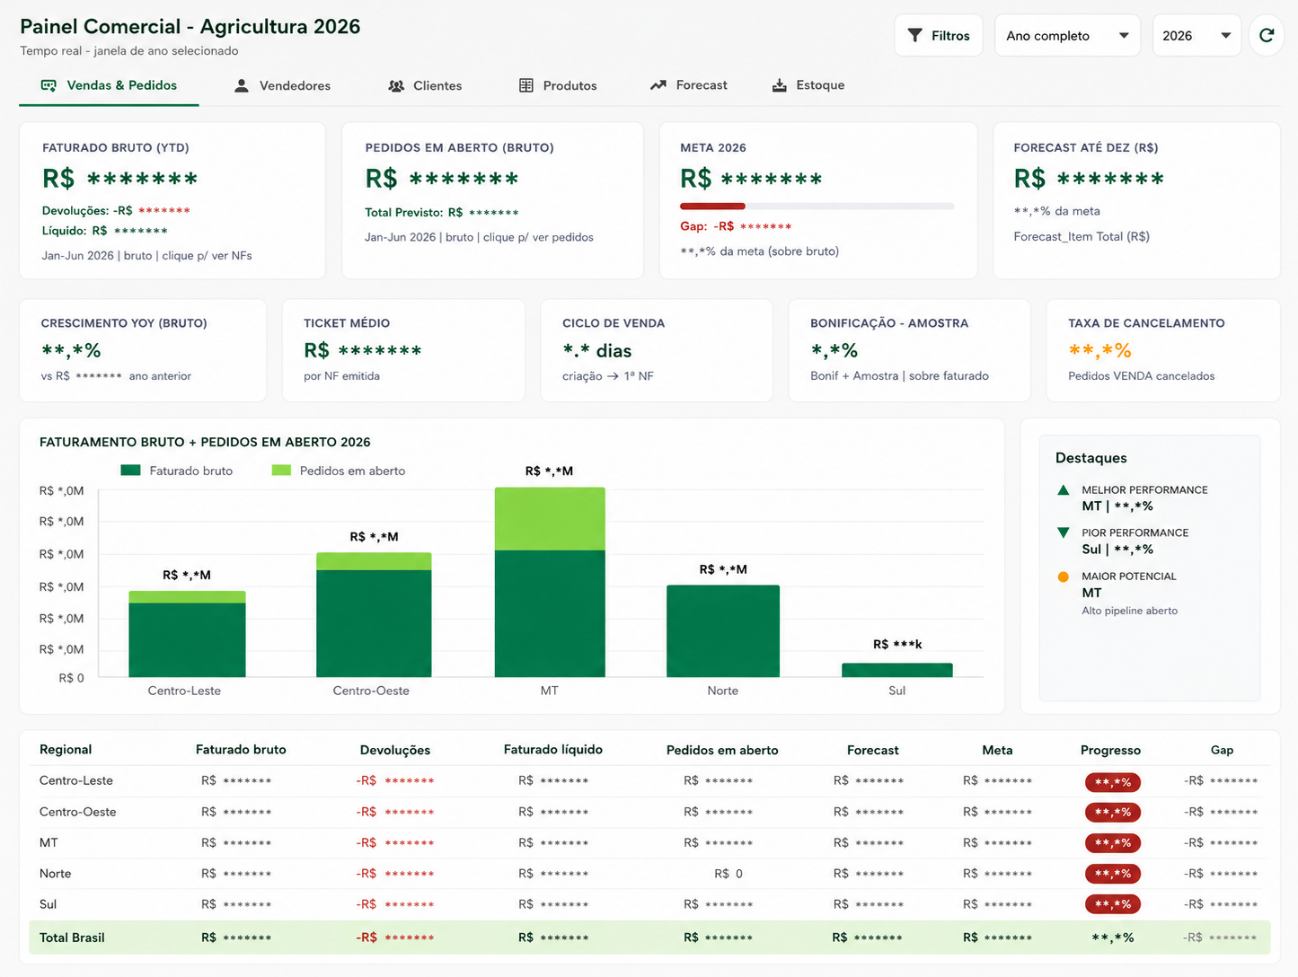
Task: Select the MT row name in the table
Action: click(x=49, y=842)
